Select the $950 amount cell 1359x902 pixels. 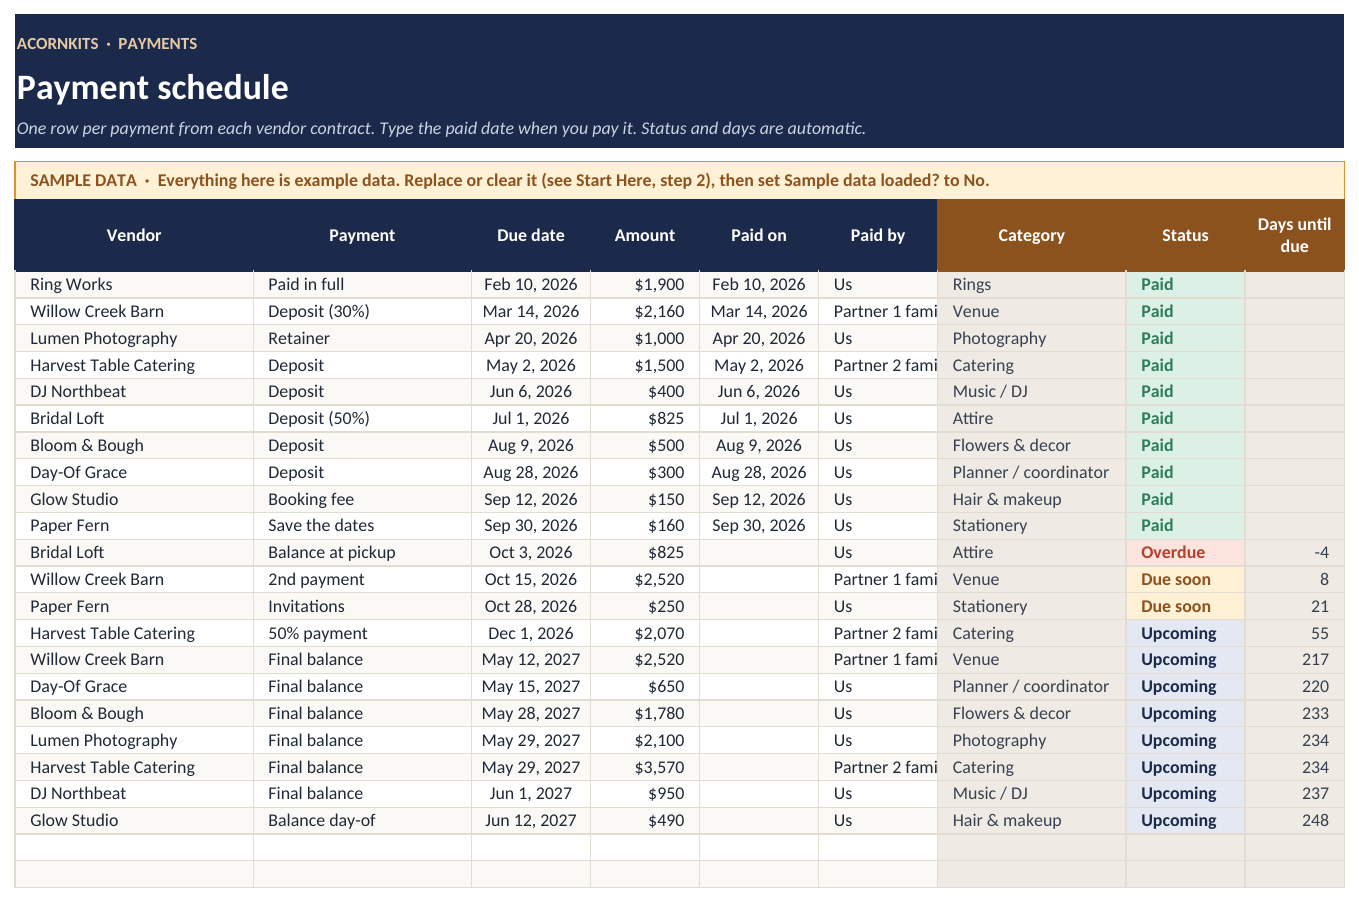pos(645,793)
